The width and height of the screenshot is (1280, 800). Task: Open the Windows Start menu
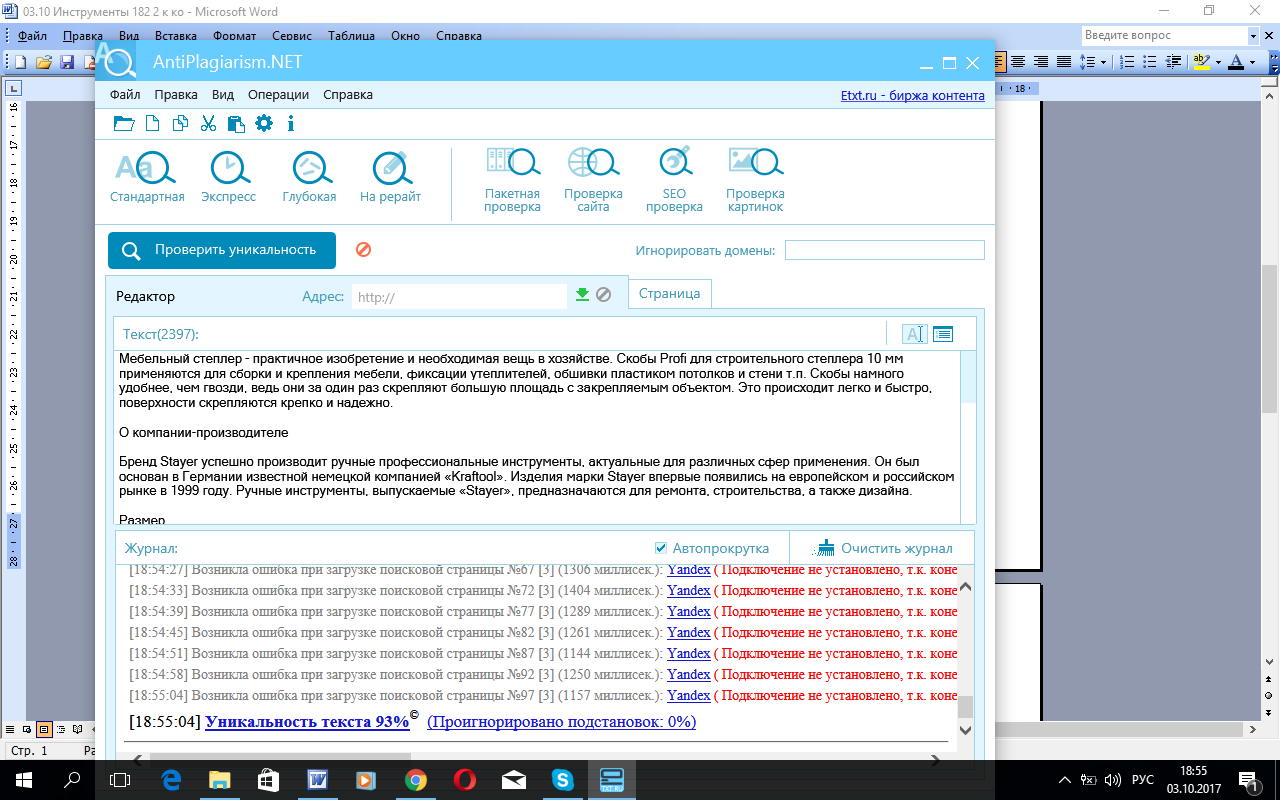(x=24, y=779)
